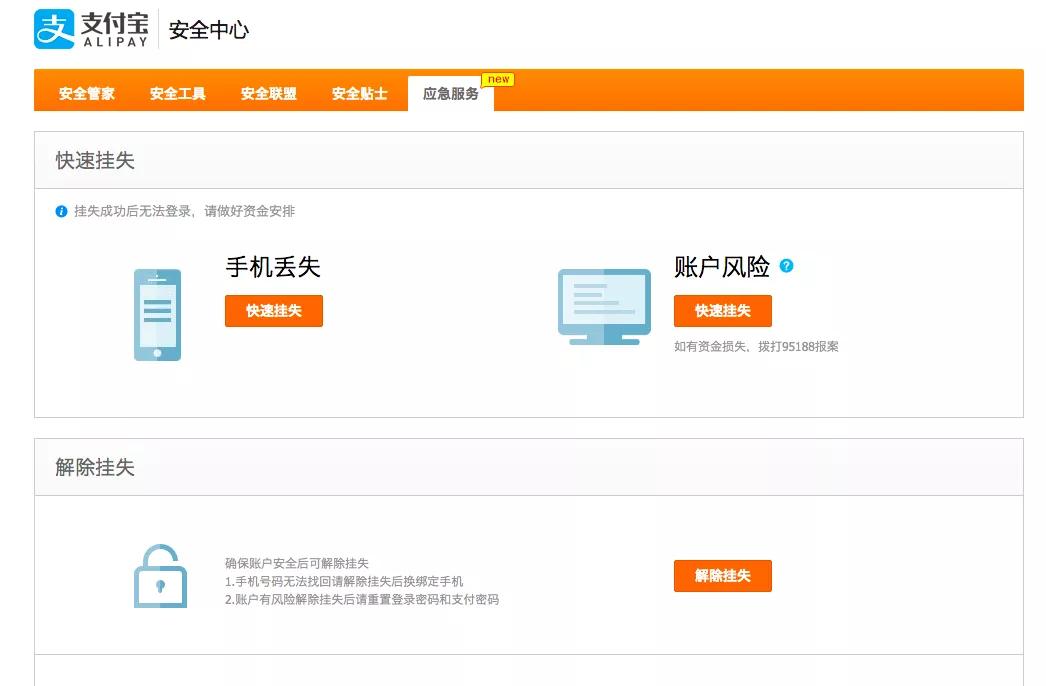Click the yellow new badge on 应急服务
Screen dimensions: 1046x686
pos(498,79)
